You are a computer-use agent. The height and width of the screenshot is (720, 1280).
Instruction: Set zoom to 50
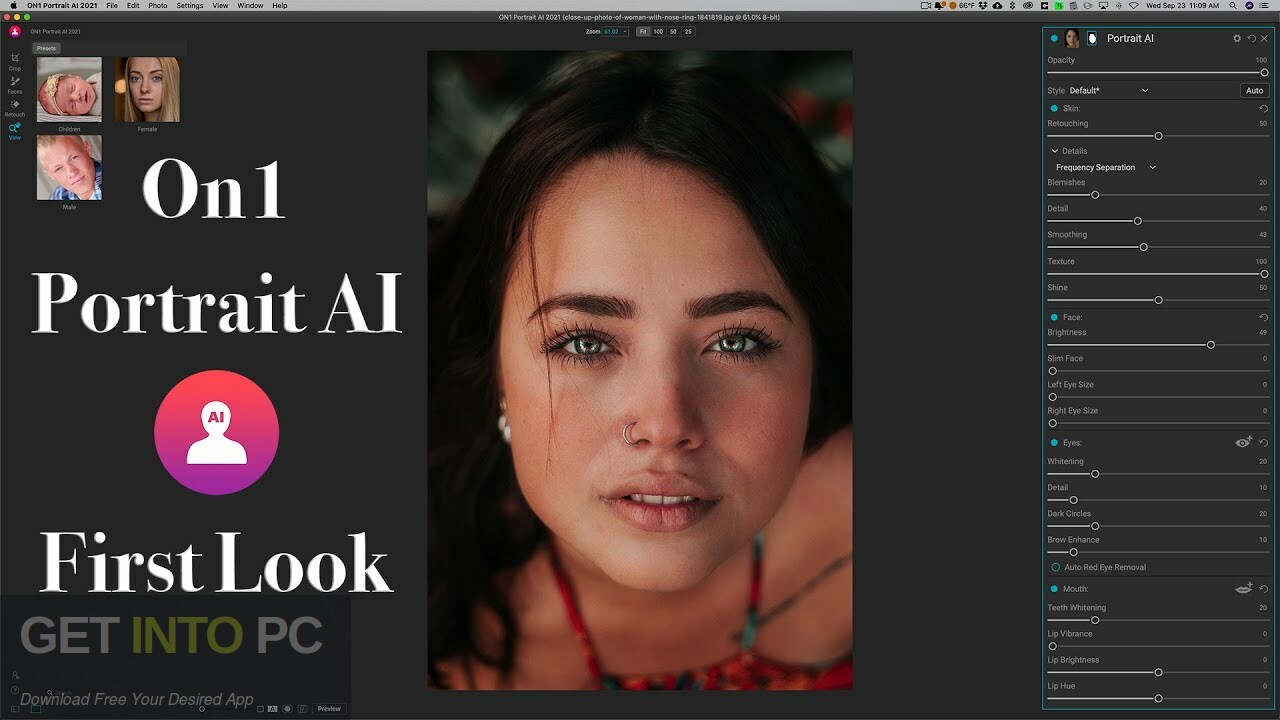[673, 32]
